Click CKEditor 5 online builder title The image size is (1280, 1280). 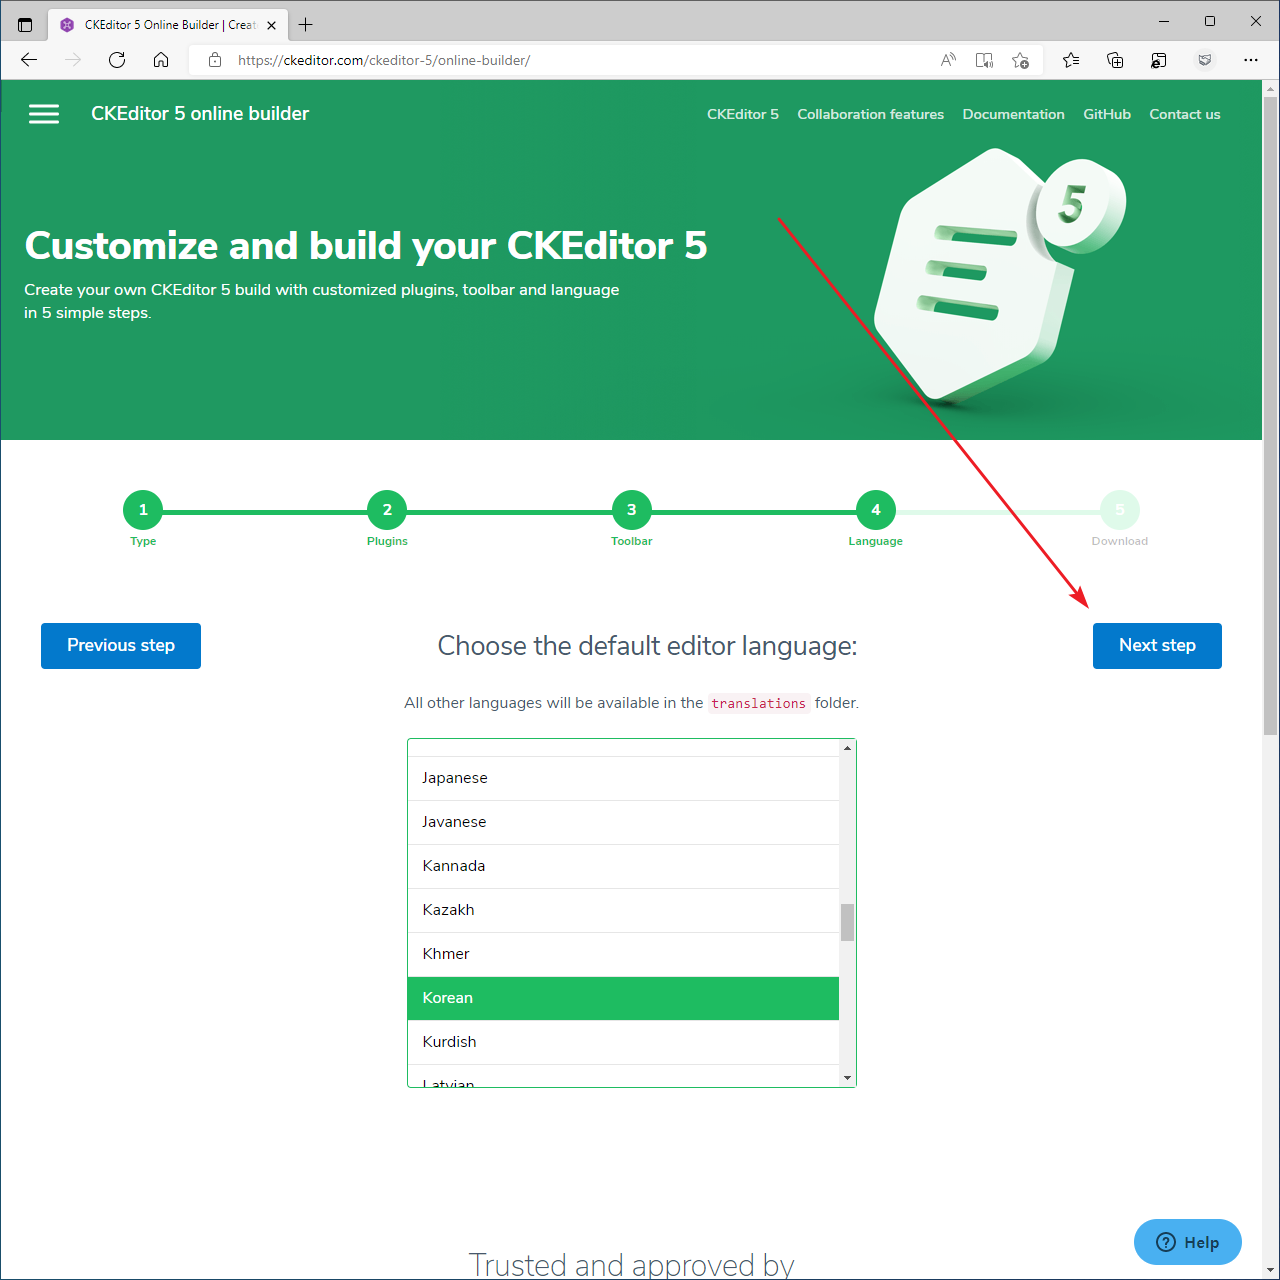pyautogui.click(x=200, y=114)
